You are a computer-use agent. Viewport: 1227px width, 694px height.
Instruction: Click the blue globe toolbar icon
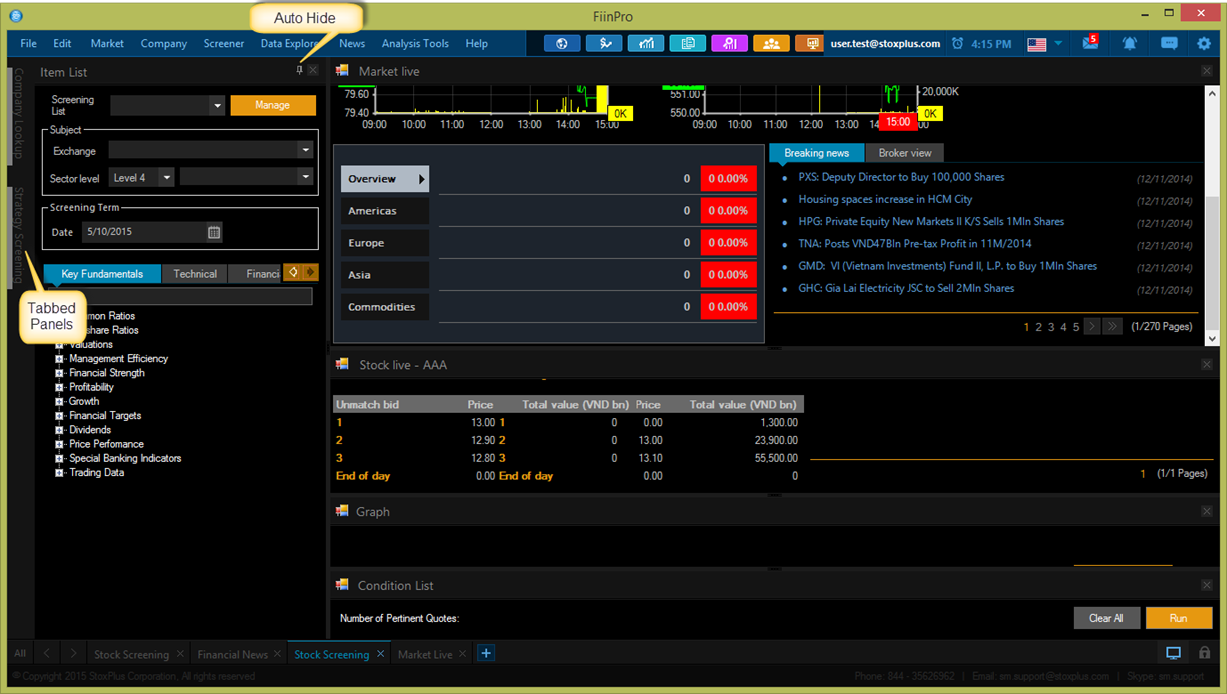(562, 43)
